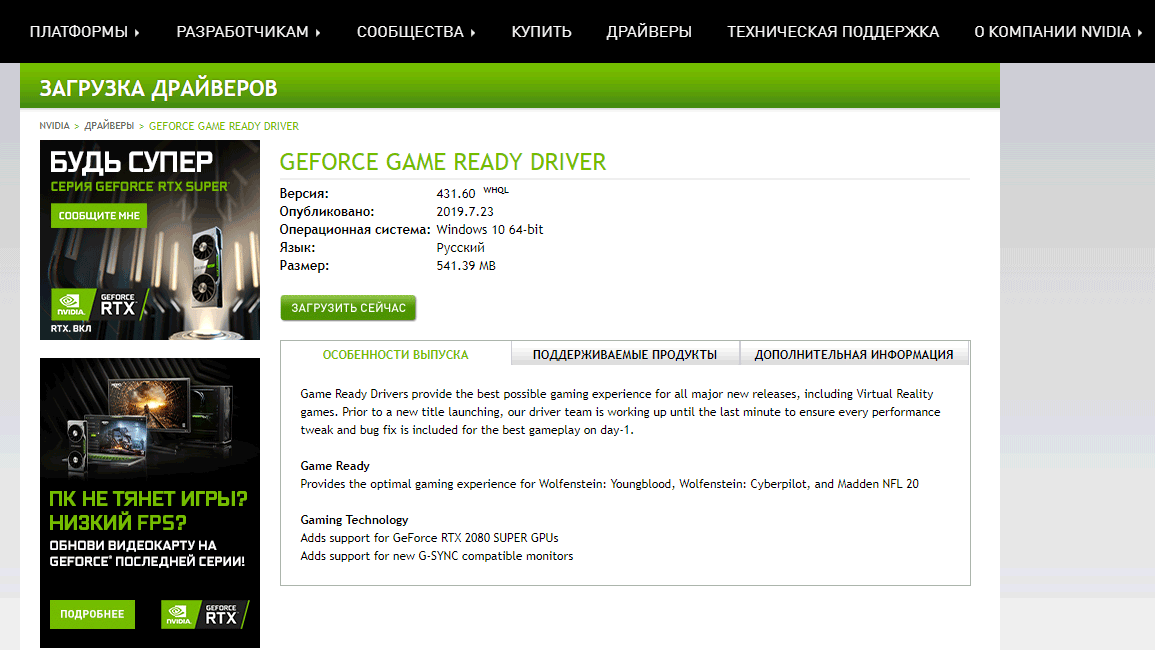Click the Game Ready subheading
Image resolution: width=1155 pixels, height=650 pixels.
[x=335, y=466]
